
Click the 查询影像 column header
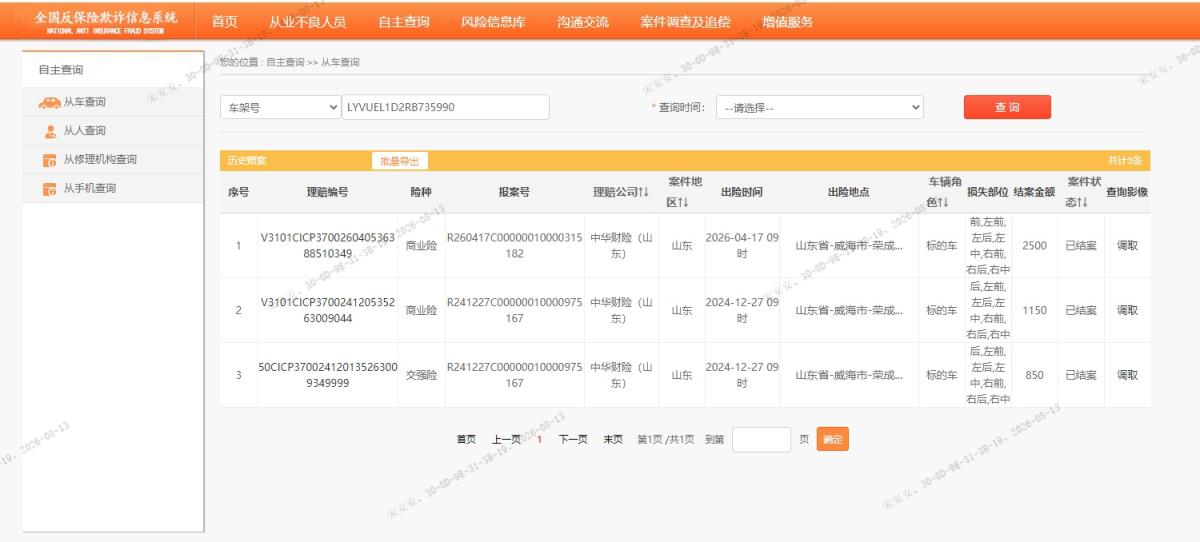click(1127, 191)
